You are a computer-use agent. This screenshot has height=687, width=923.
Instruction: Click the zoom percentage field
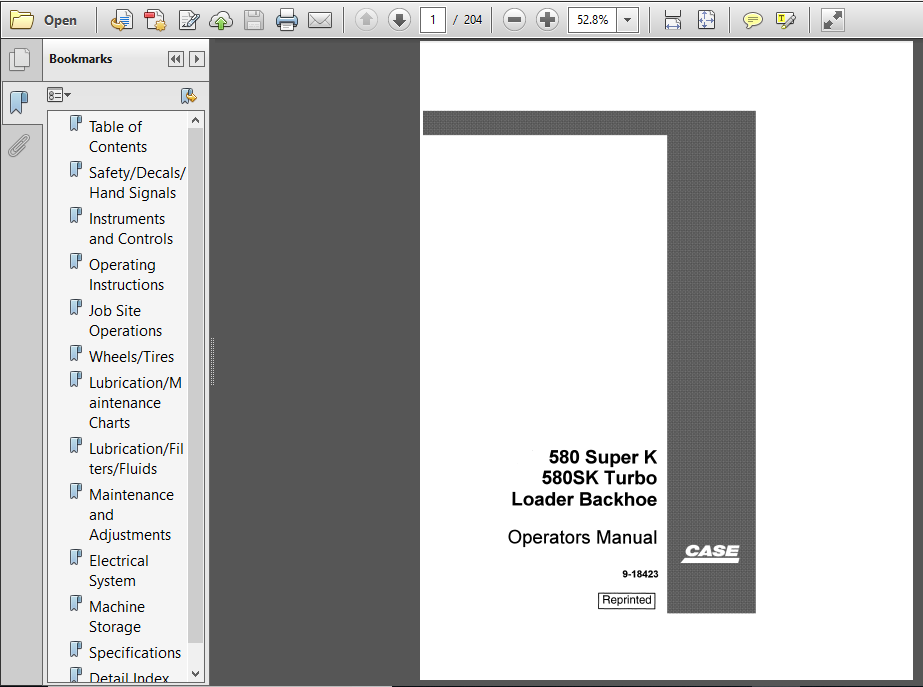coord(592,20)
